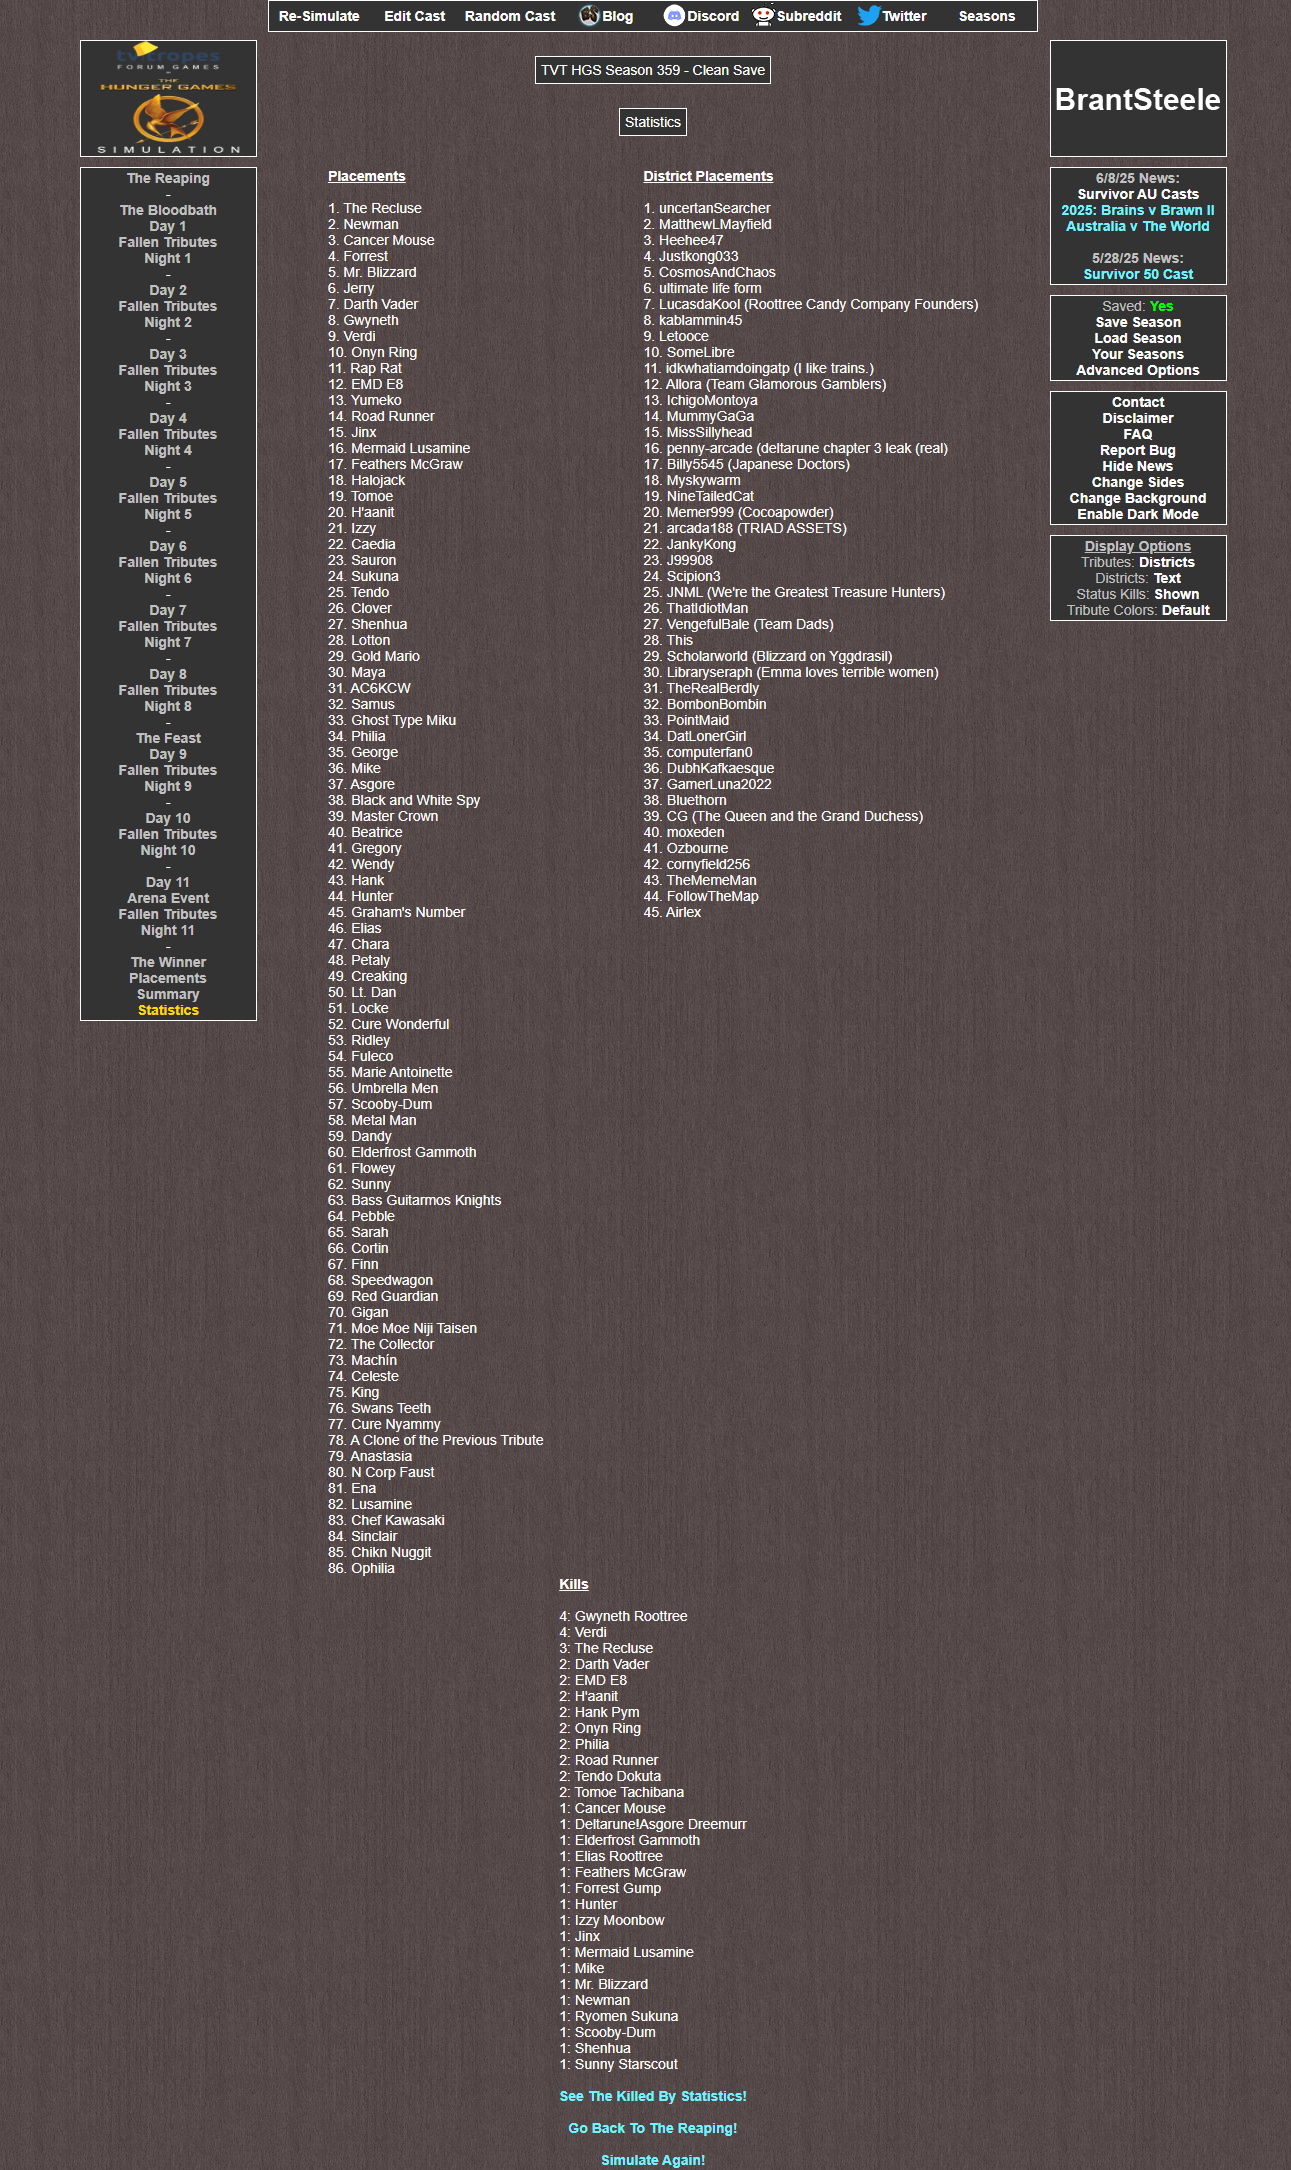Open Your Seasons
The height and width of the screenshot is (2170, 1291).
(x=1138, y=354)
